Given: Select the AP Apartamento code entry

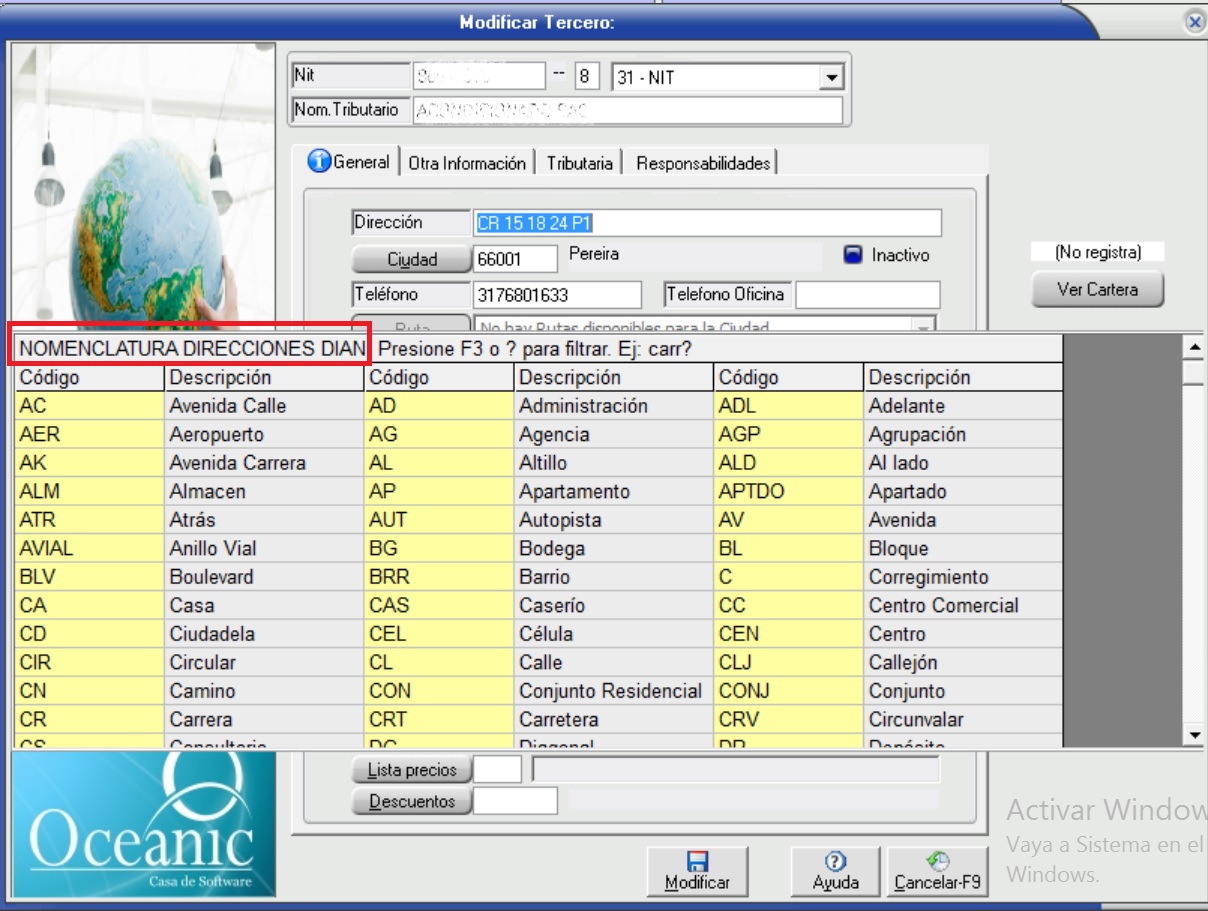Looking at the screenshot, I should 439,492.
